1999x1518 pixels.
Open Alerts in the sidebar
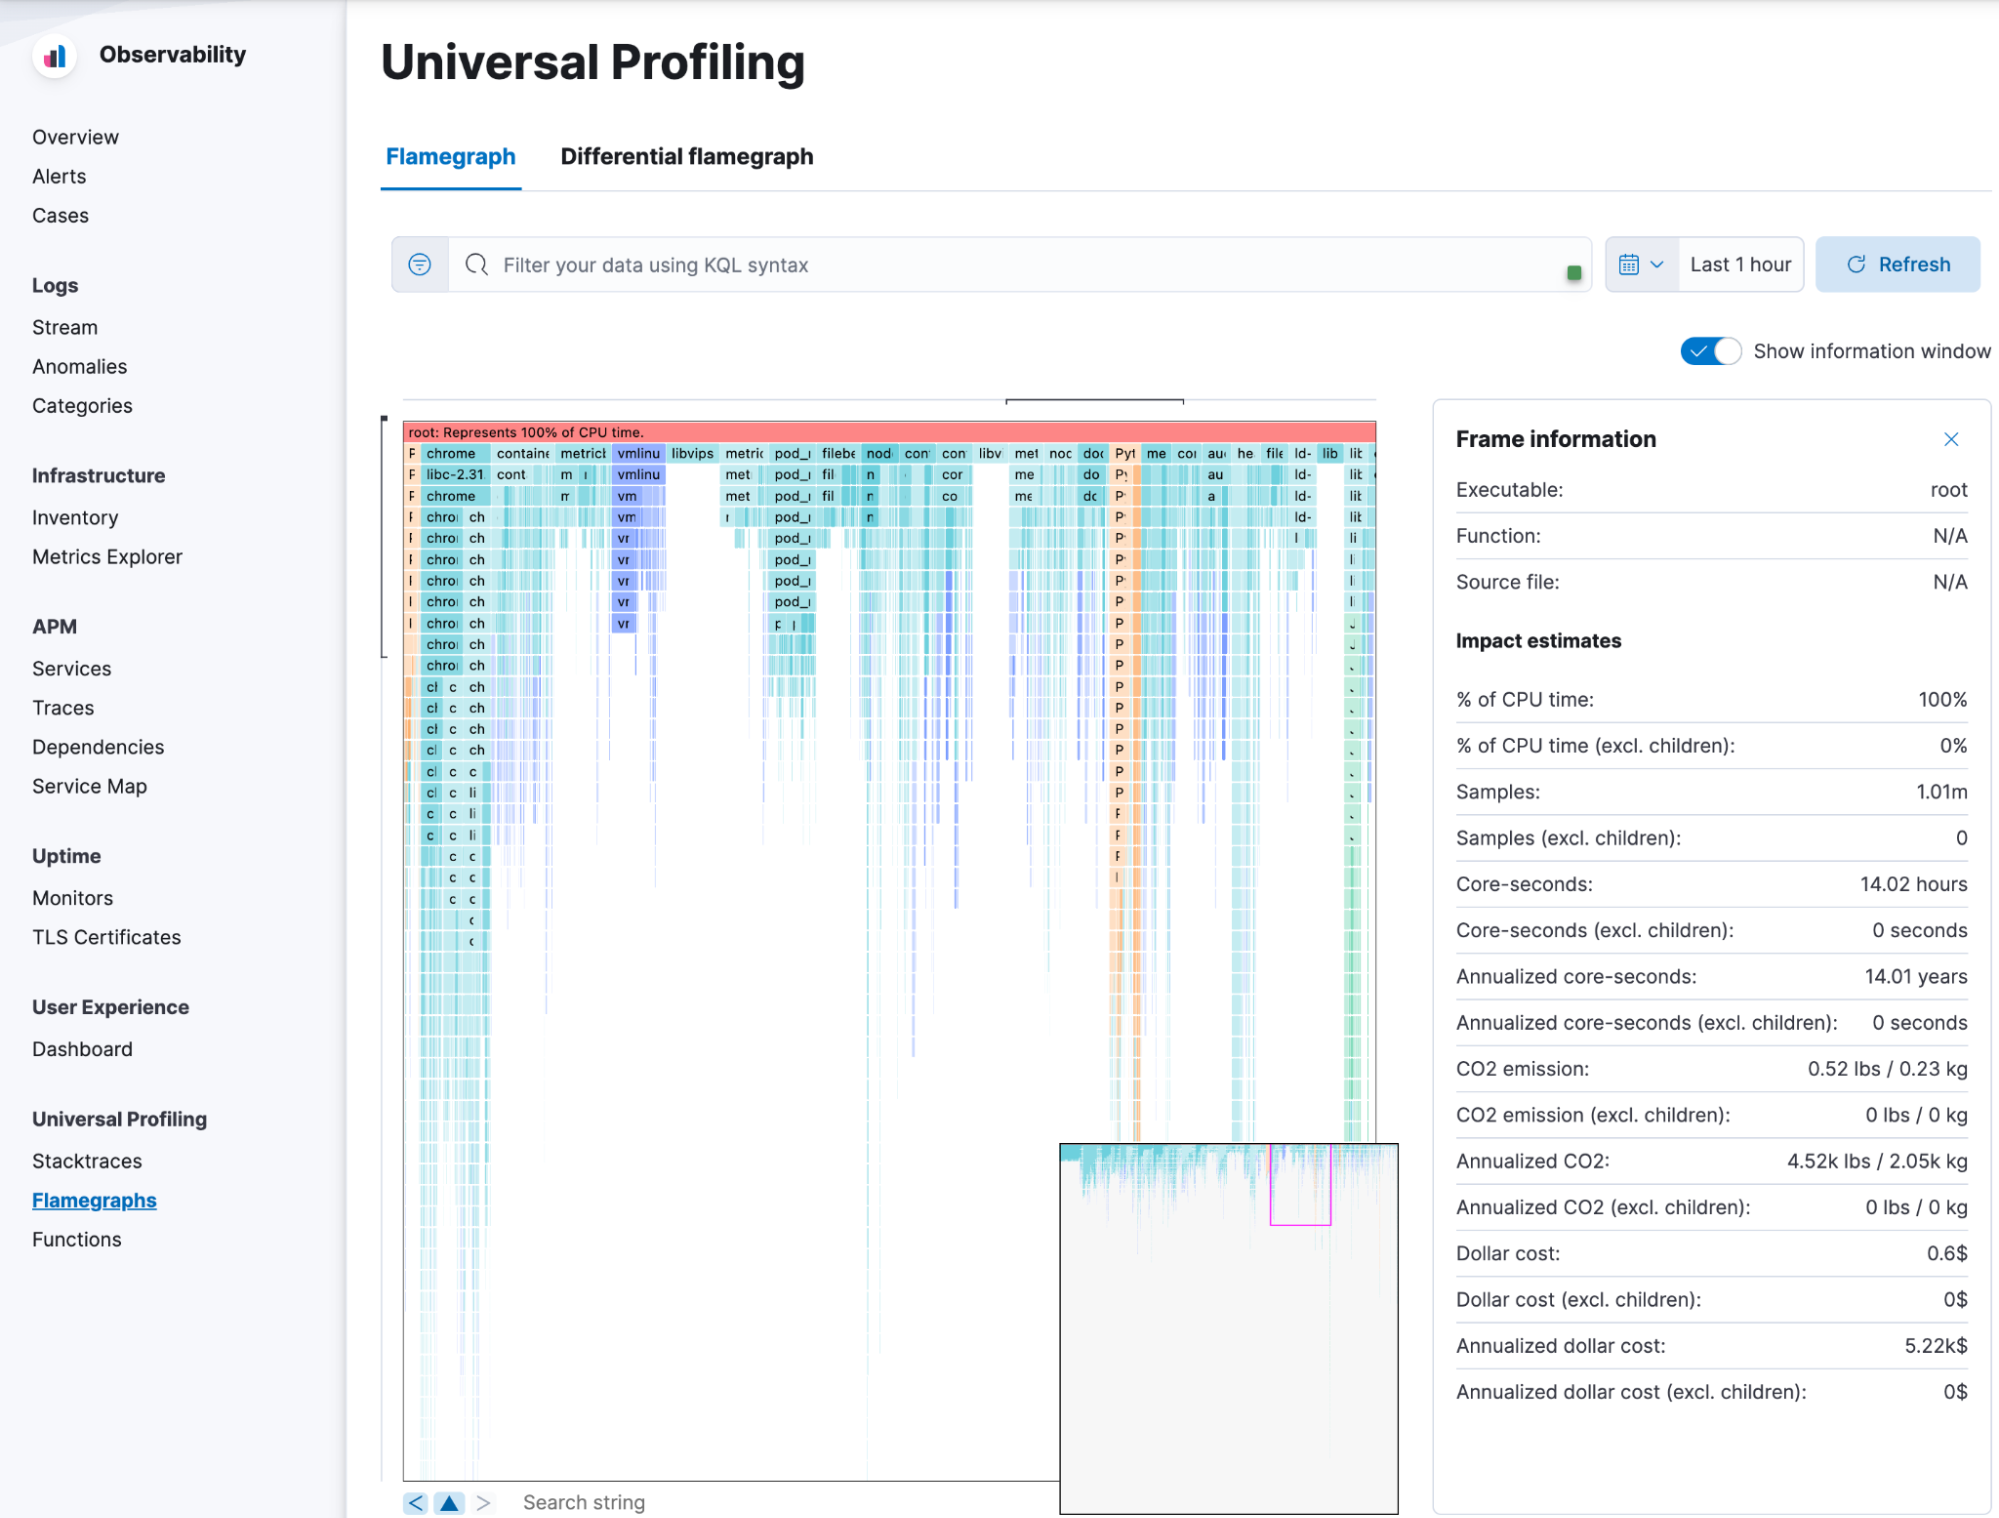click(59, 176)
